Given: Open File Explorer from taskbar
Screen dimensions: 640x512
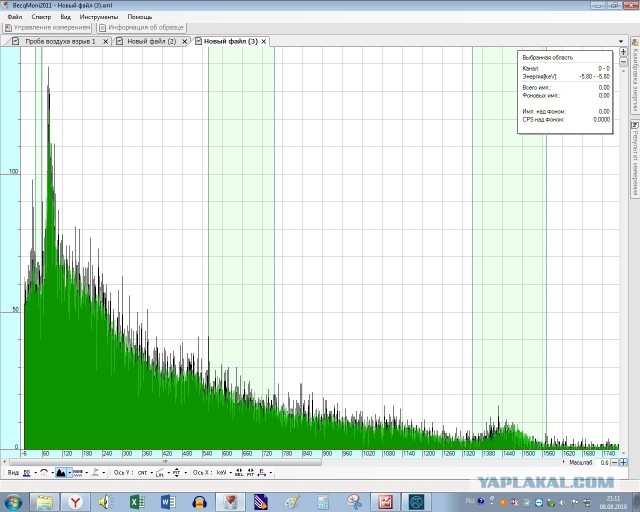Looking at the screenshot, I should 44,502.
